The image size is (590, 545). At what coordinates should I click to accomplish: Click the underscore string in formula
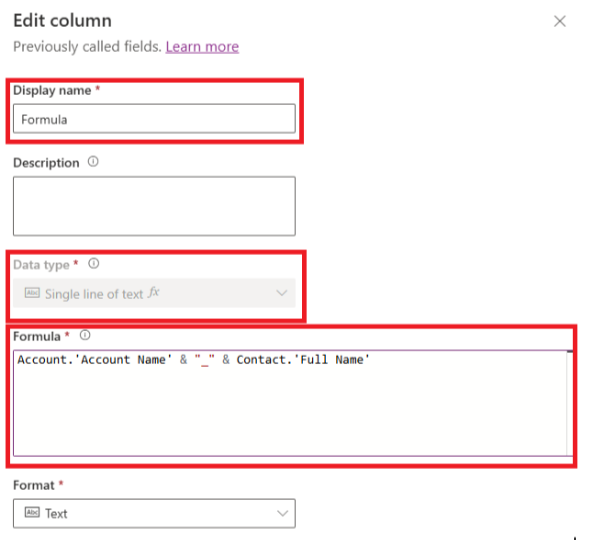coord(205,360)
